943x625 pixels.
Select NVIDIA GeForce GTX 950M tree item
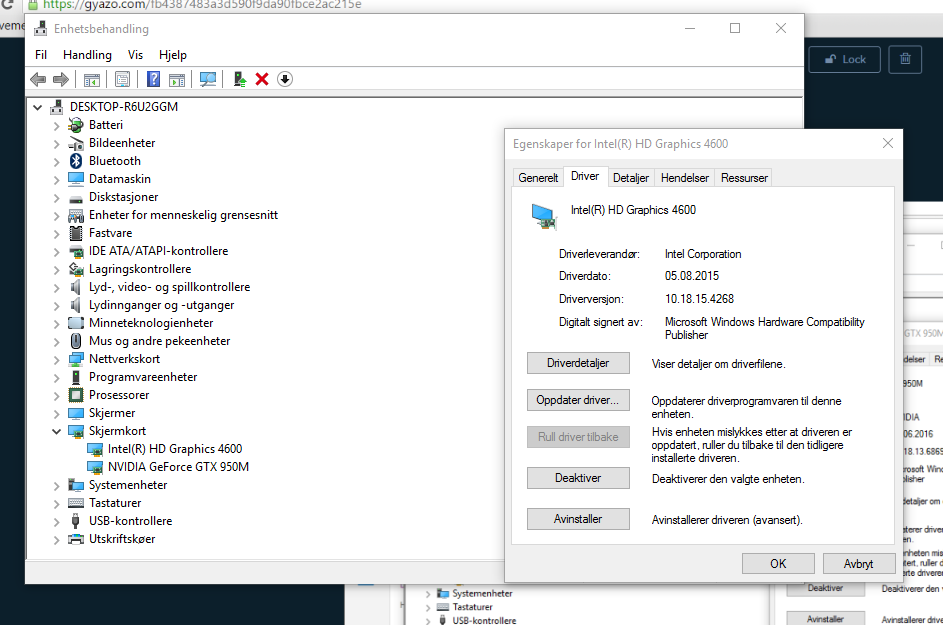point(178,467)
